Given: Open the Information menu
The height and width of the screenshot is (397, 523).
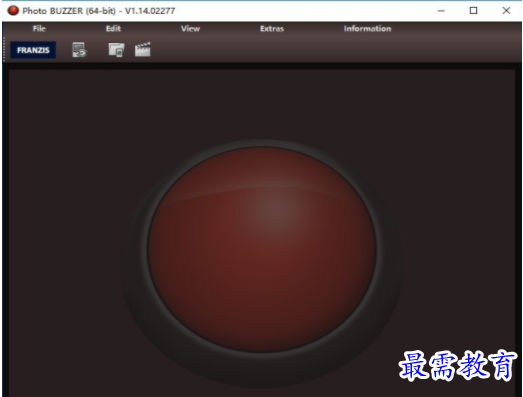Looking at the screenshot, I should pos(367,29).
